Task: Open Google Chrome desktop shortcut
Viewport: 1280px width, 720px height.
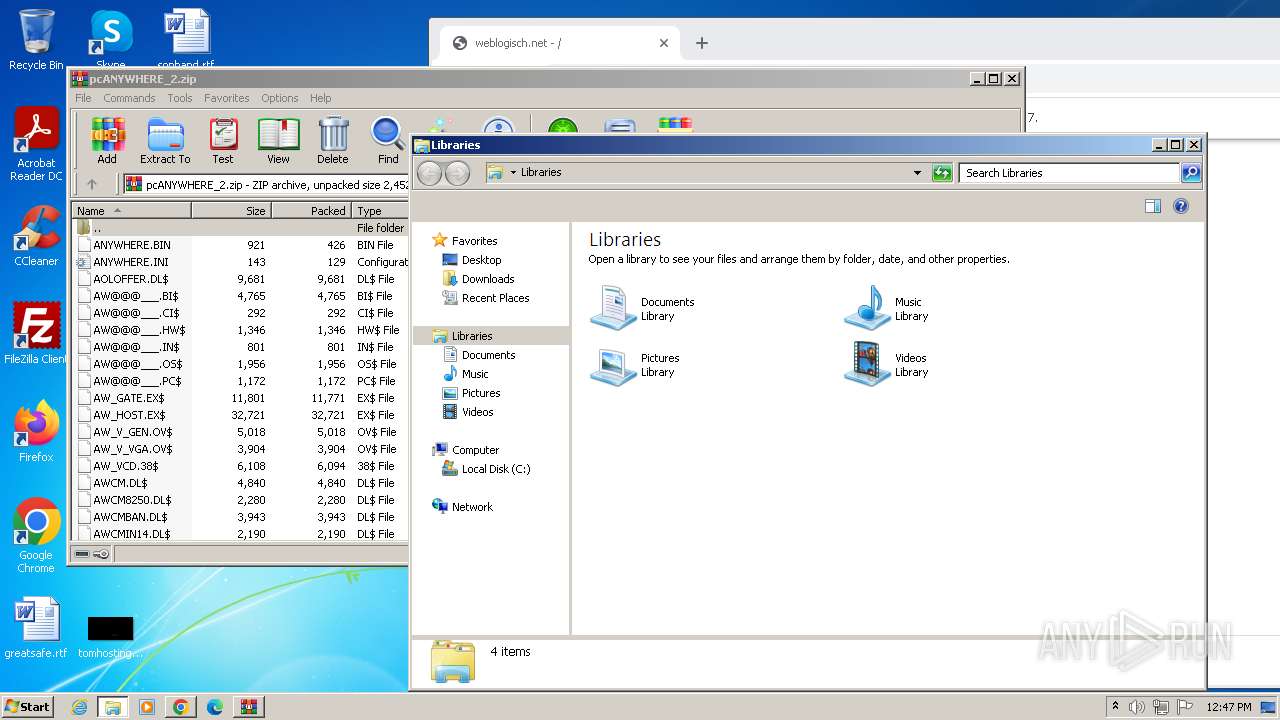Action: point(36,536)
